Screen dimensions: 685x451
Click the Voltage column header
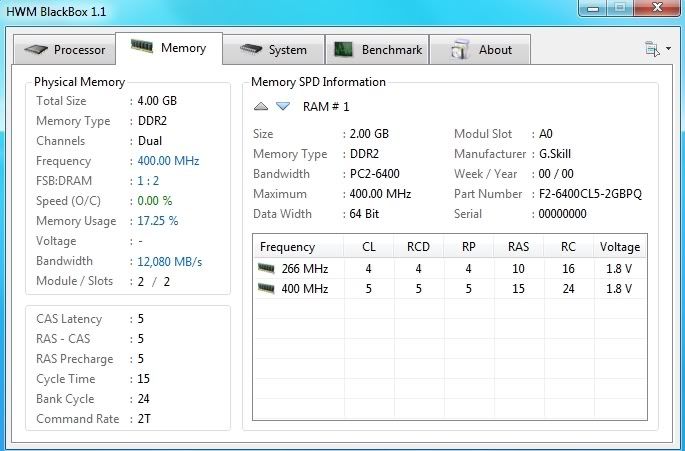tap(620, 247)
